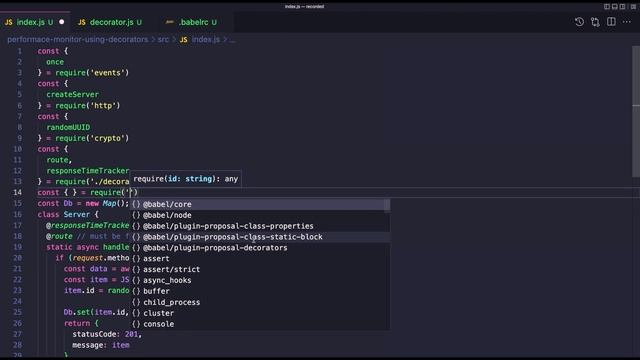The height and width of the screenshot is (360, 640).
Task: Open changes with source control compare icon
Action: [x=595, y=22]
